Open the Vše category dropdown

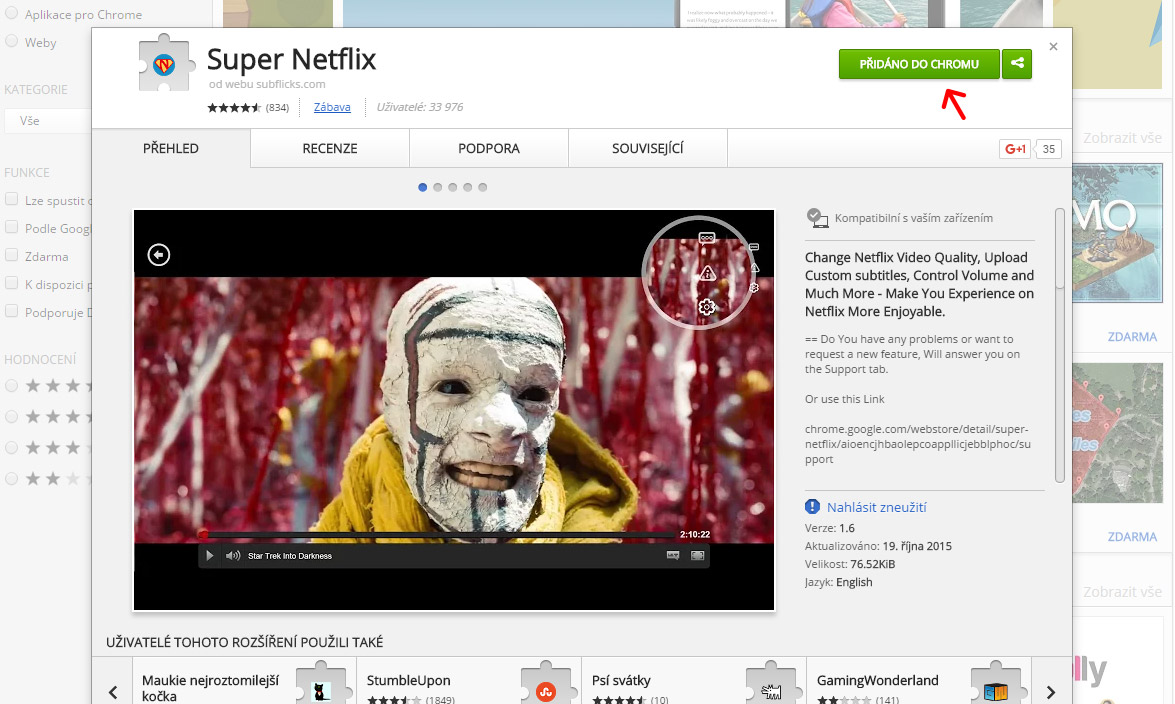click(x=48, y=121)
